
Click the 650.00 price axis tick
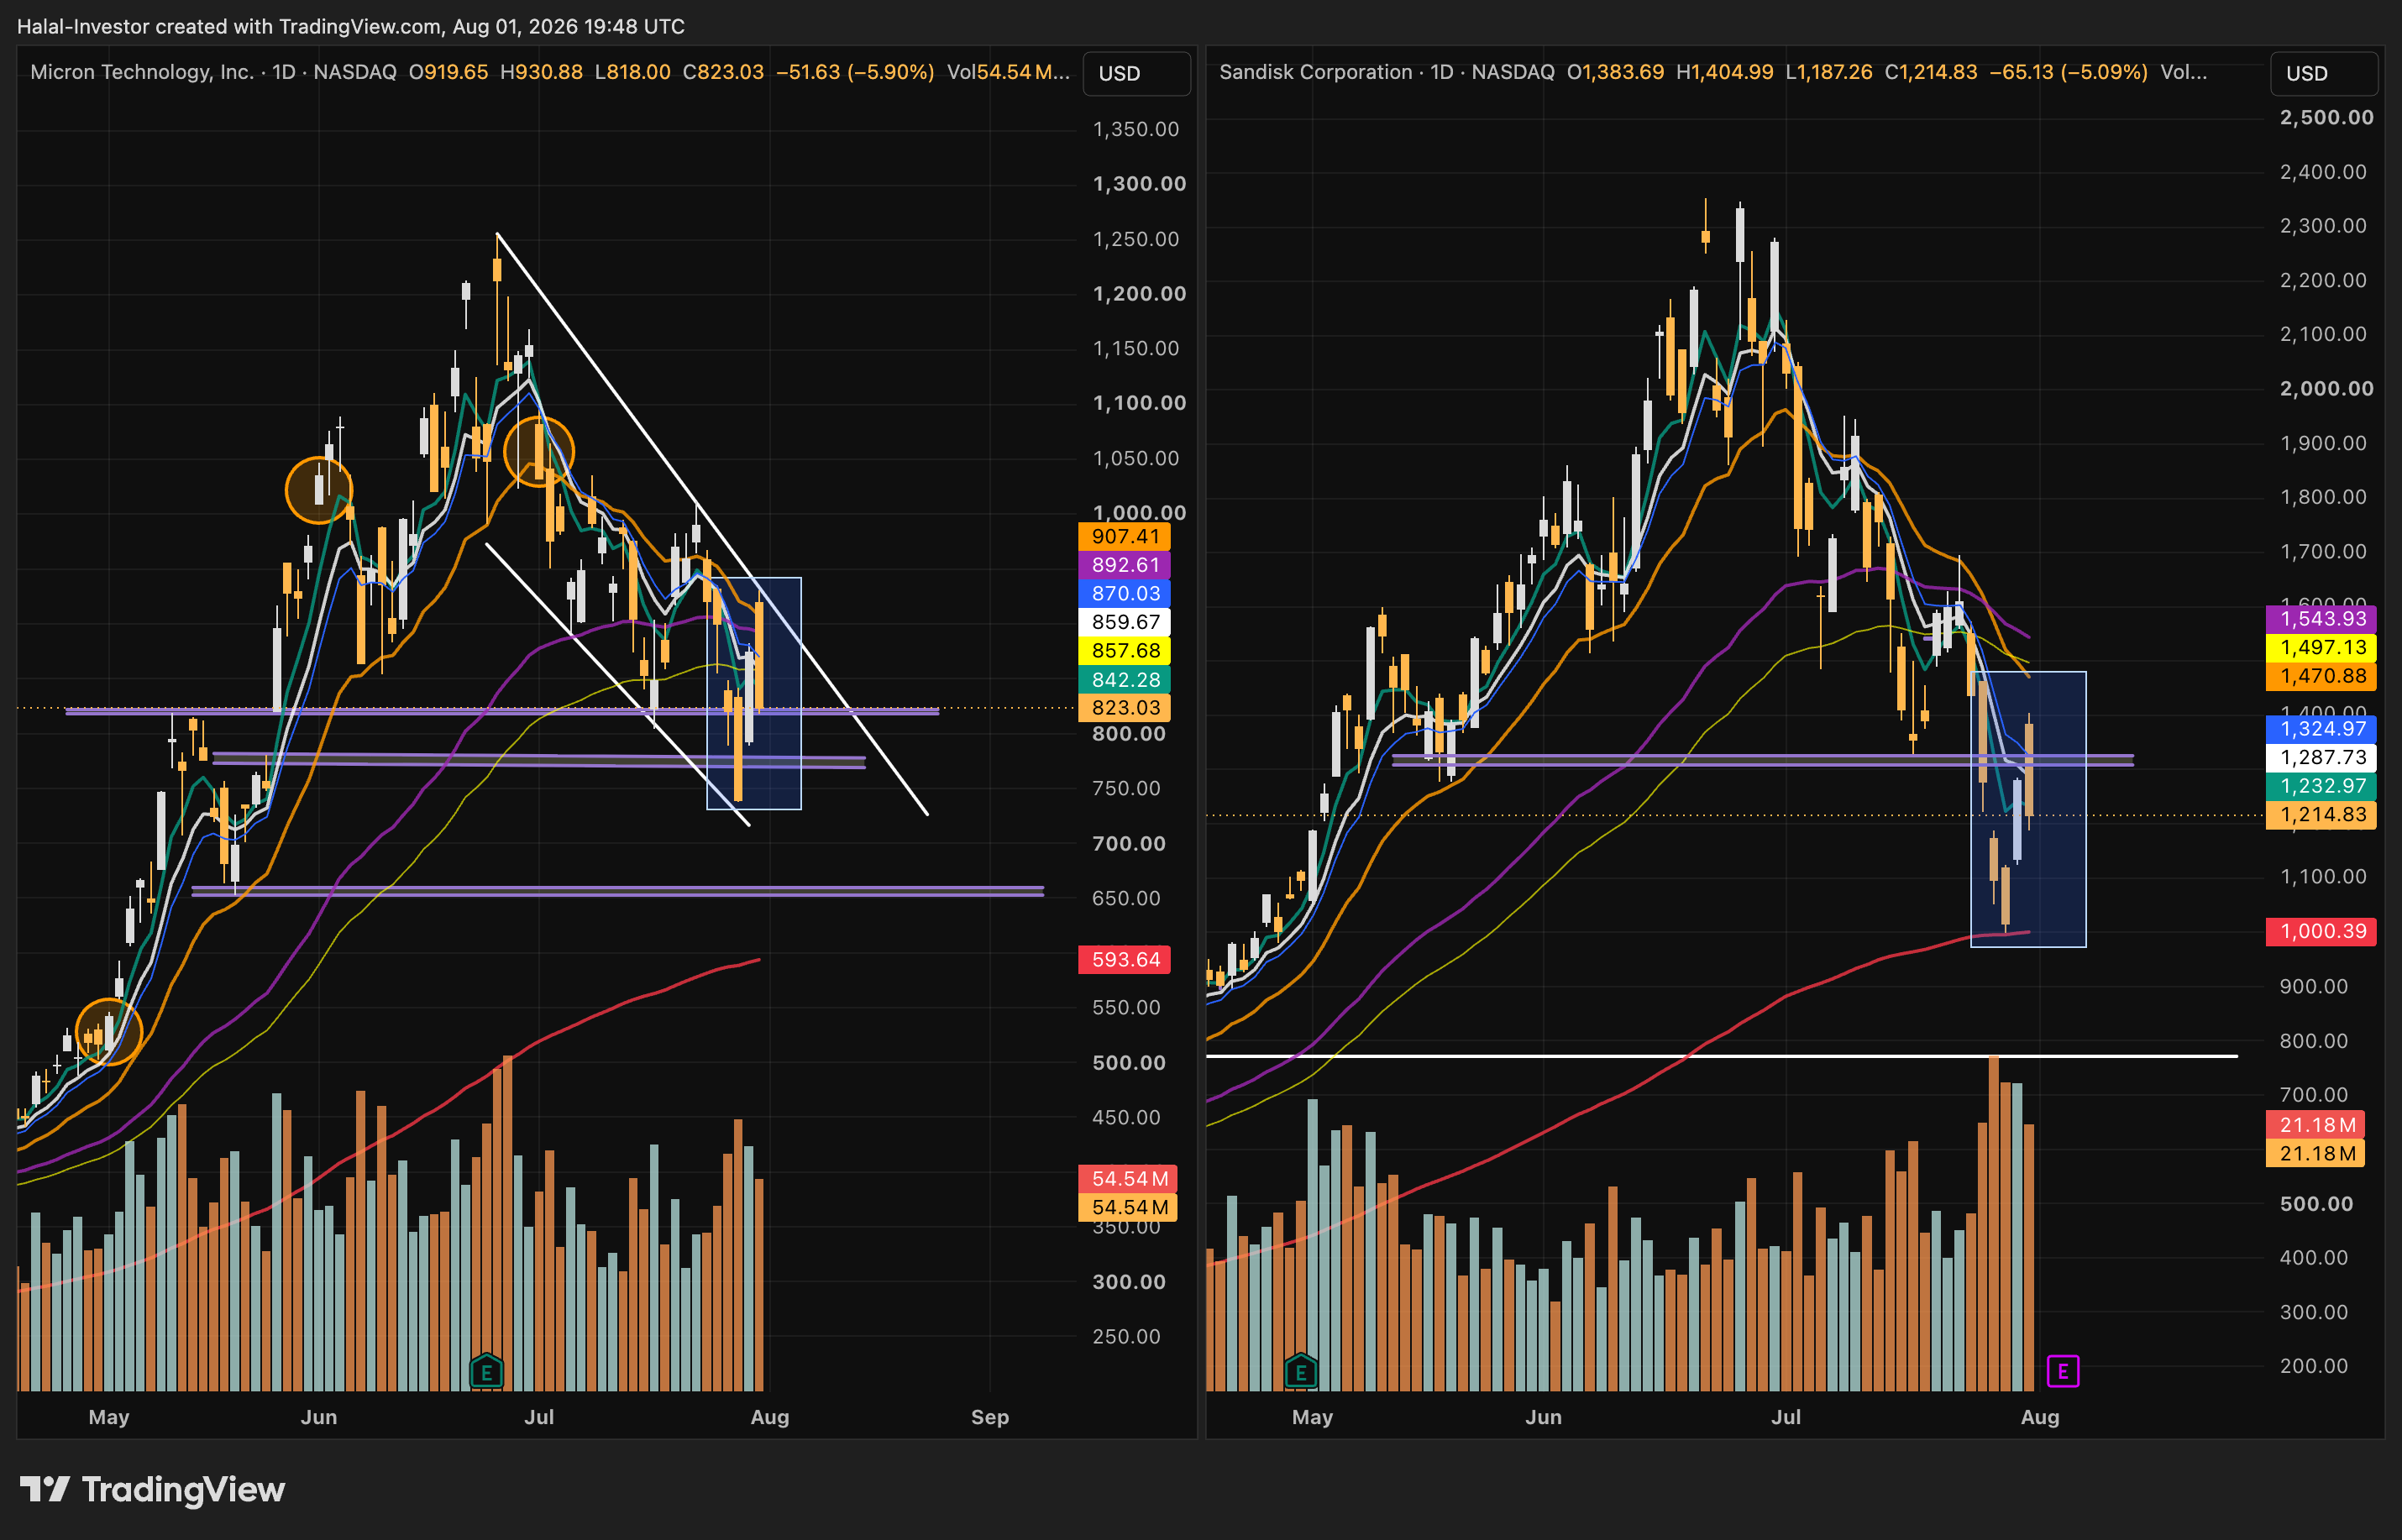pos(1126,898)
